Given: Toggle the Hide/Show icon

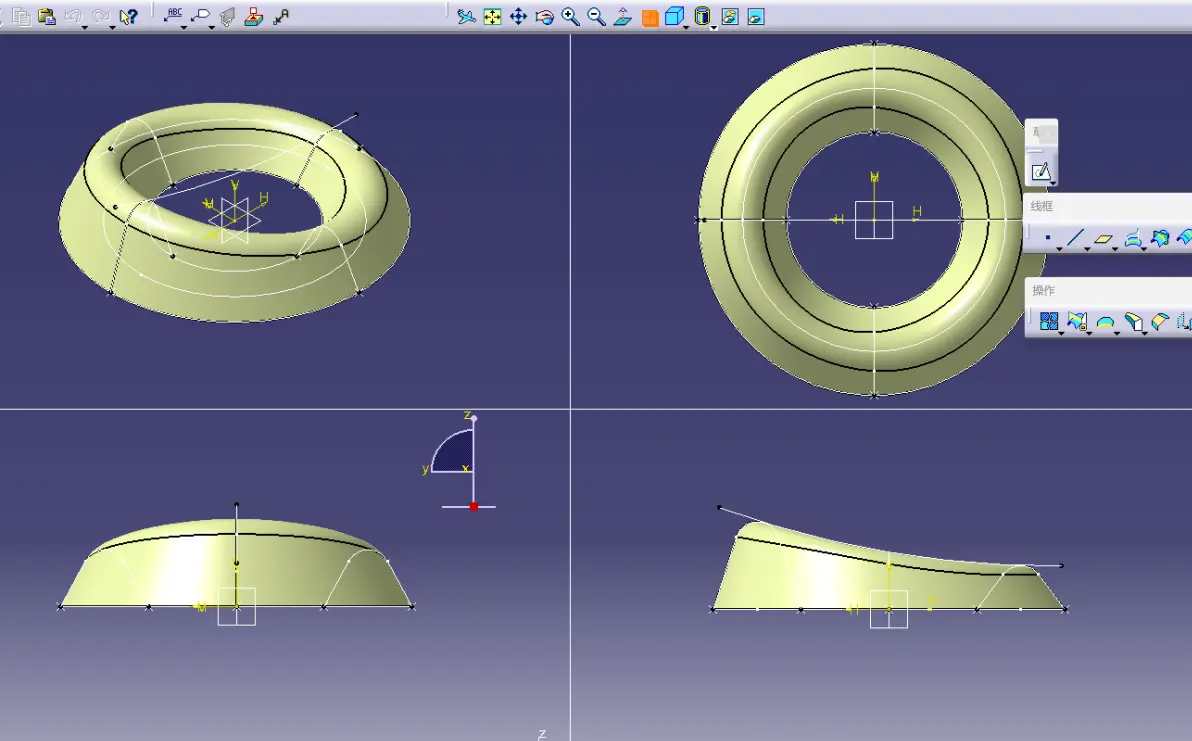Looking at the screenshot, I should pyautogui.click(x=730, y=17).
